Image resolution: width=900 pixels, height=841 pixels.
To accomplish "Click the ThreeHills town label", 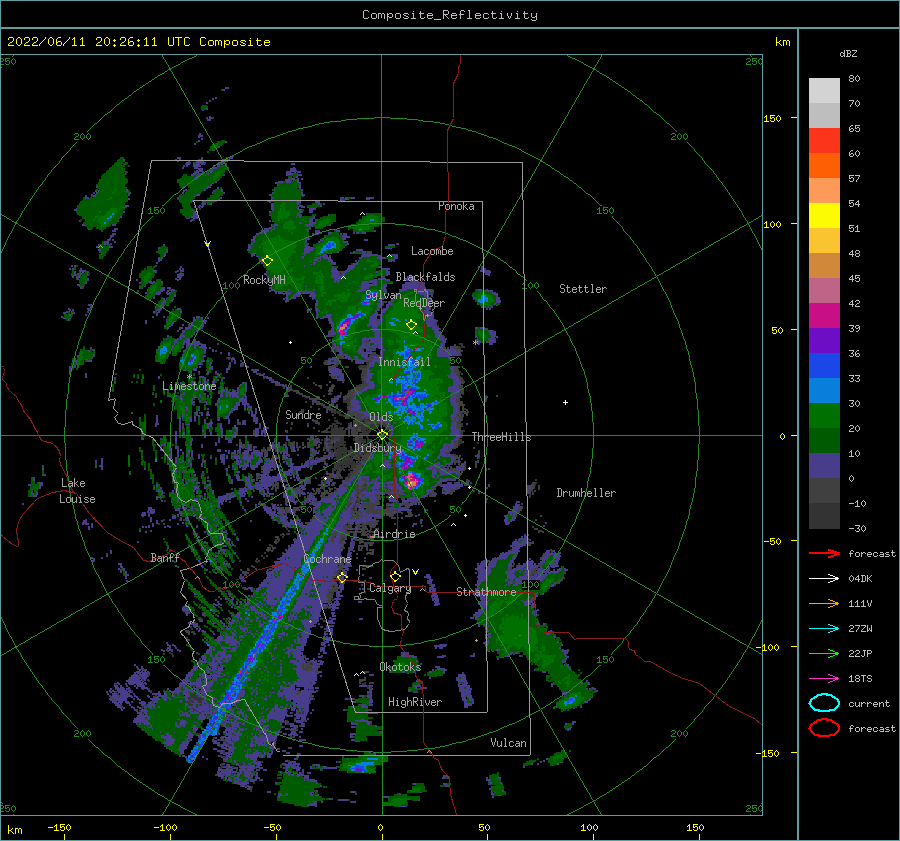I will pyautogui.click(x=501, y=437).
